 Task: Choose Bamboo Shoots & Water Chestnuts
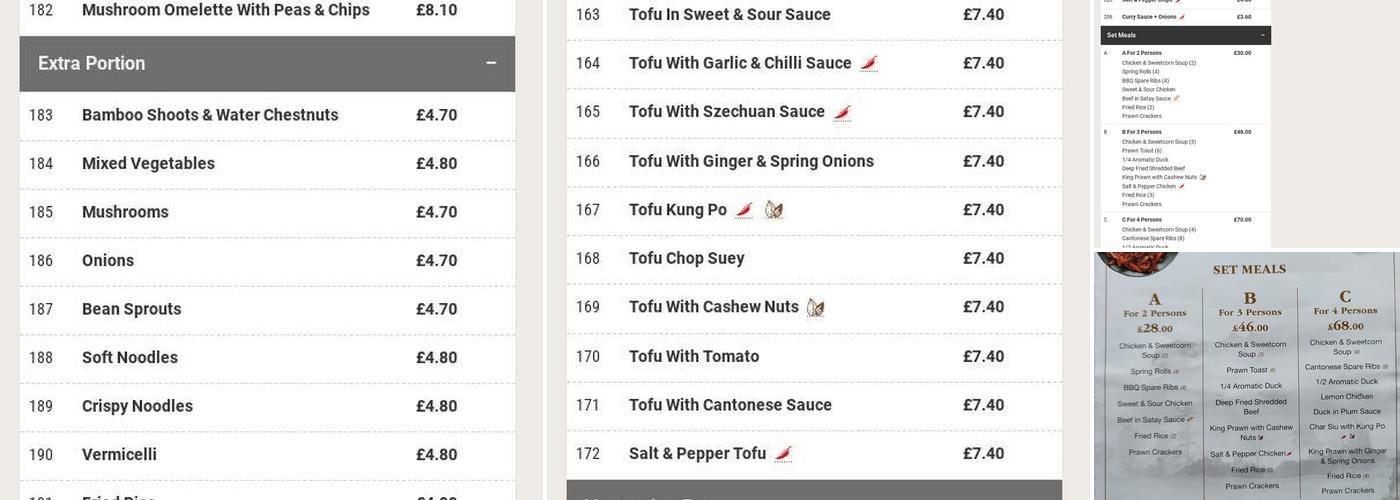point(210,115)
